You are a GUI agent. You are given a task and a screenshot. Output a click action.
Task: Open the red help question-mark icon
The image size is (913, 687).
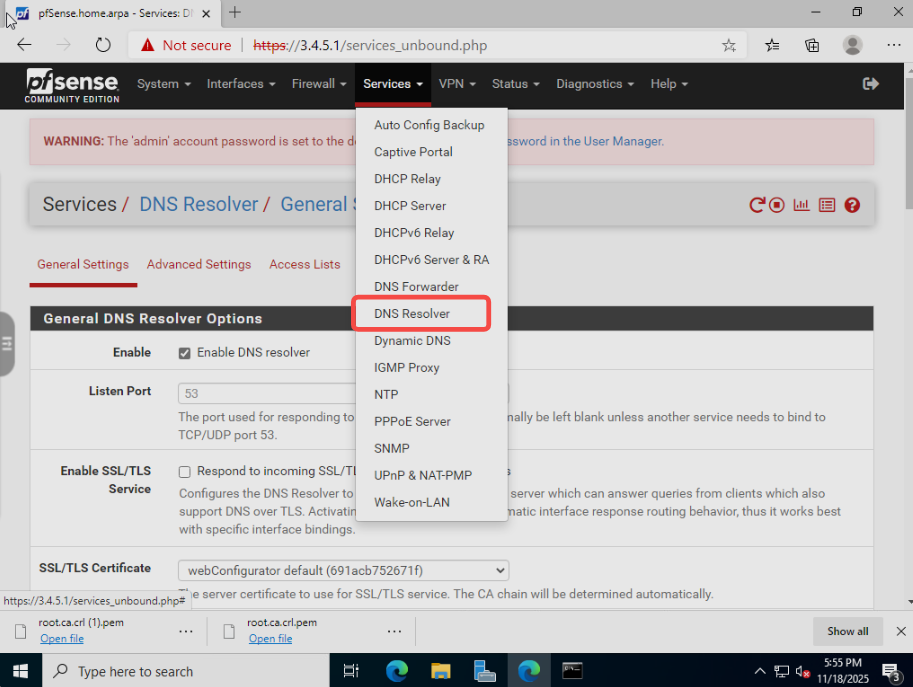click(852, 205)
